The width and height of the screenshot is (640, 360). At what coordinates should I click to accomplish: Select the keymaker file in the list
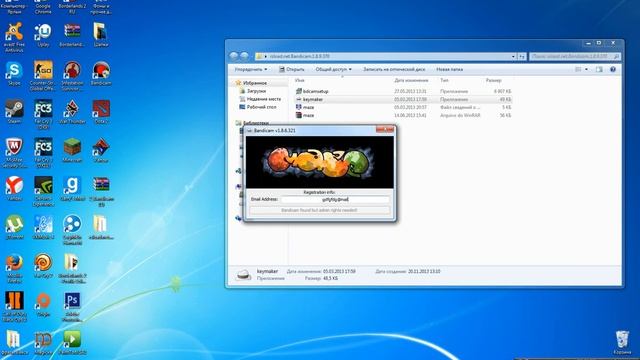(x=313, y=99)
